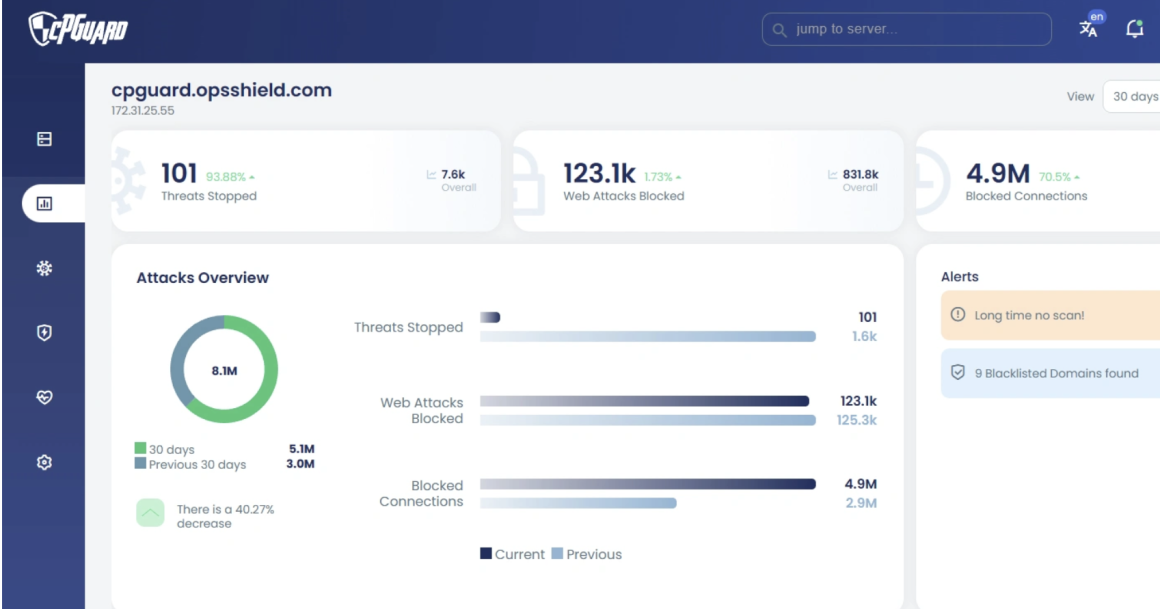Click the Web Attacks Blocked card

[708, 181]
